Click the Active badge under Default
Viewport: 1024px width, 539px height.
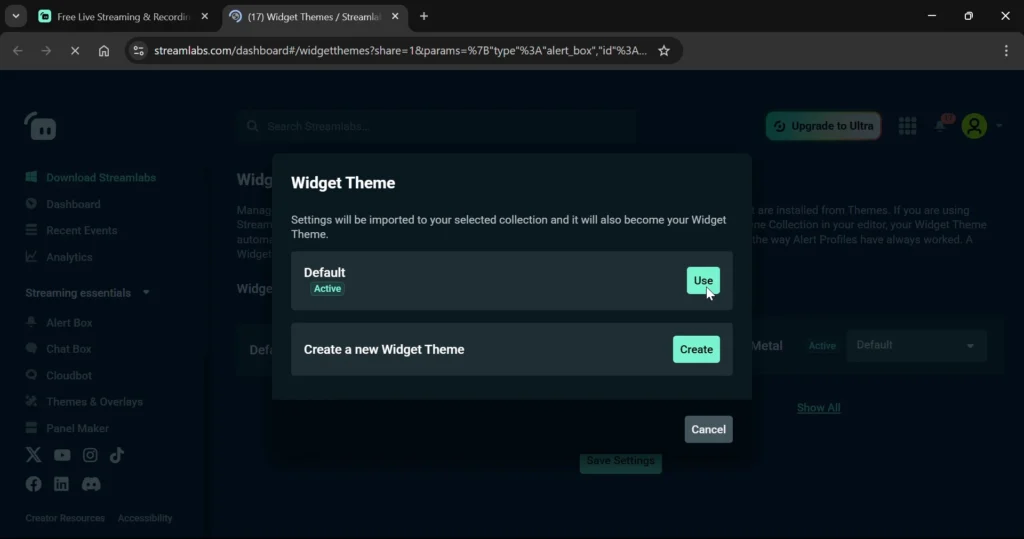[327, 289]
